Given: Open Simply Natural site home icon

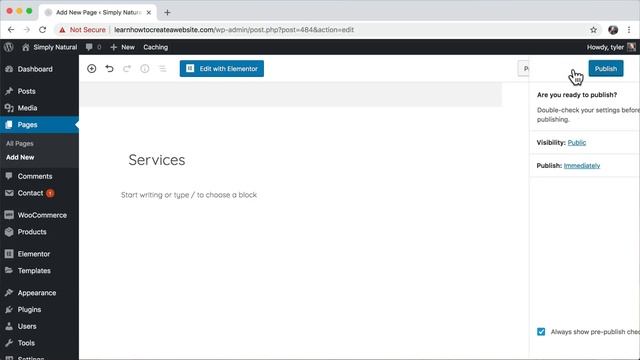Looking at the screenshot, I should tap(26, 47).
